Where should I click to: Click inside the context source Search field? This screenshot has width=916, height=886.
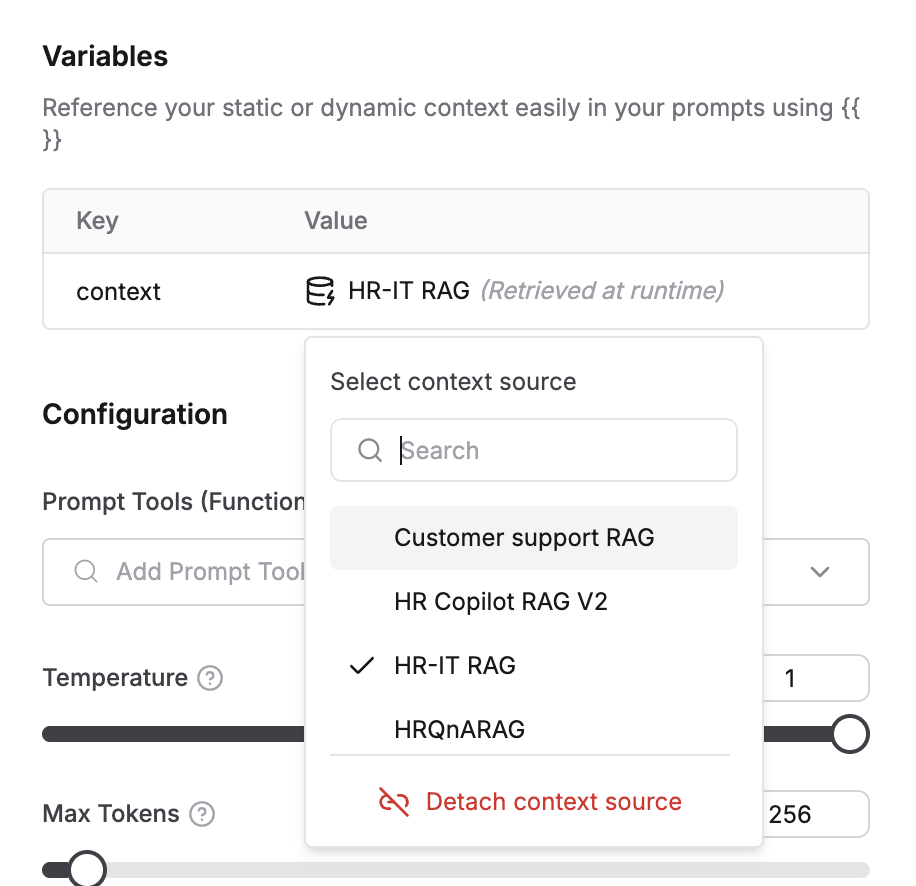pyautogui.click(x=500, y=450)
